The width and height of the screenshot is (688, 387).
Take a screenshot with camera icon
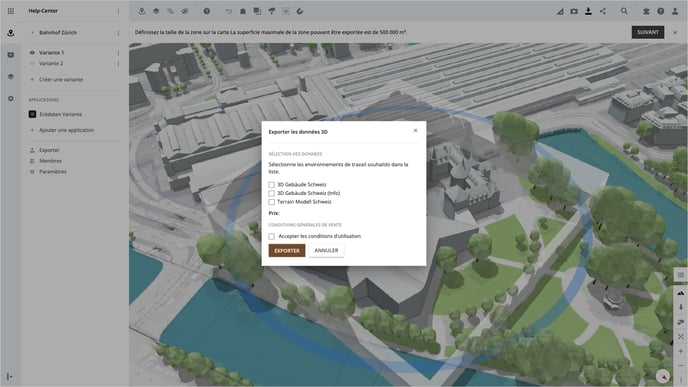574,11
